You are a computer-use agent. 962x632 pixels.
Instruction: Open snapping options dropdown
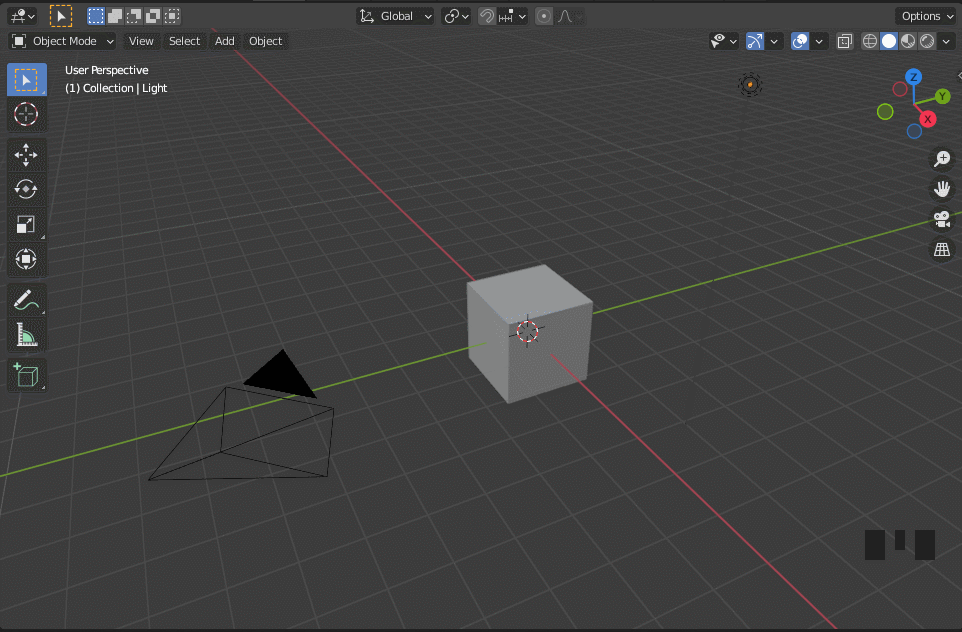click(514, 17)
